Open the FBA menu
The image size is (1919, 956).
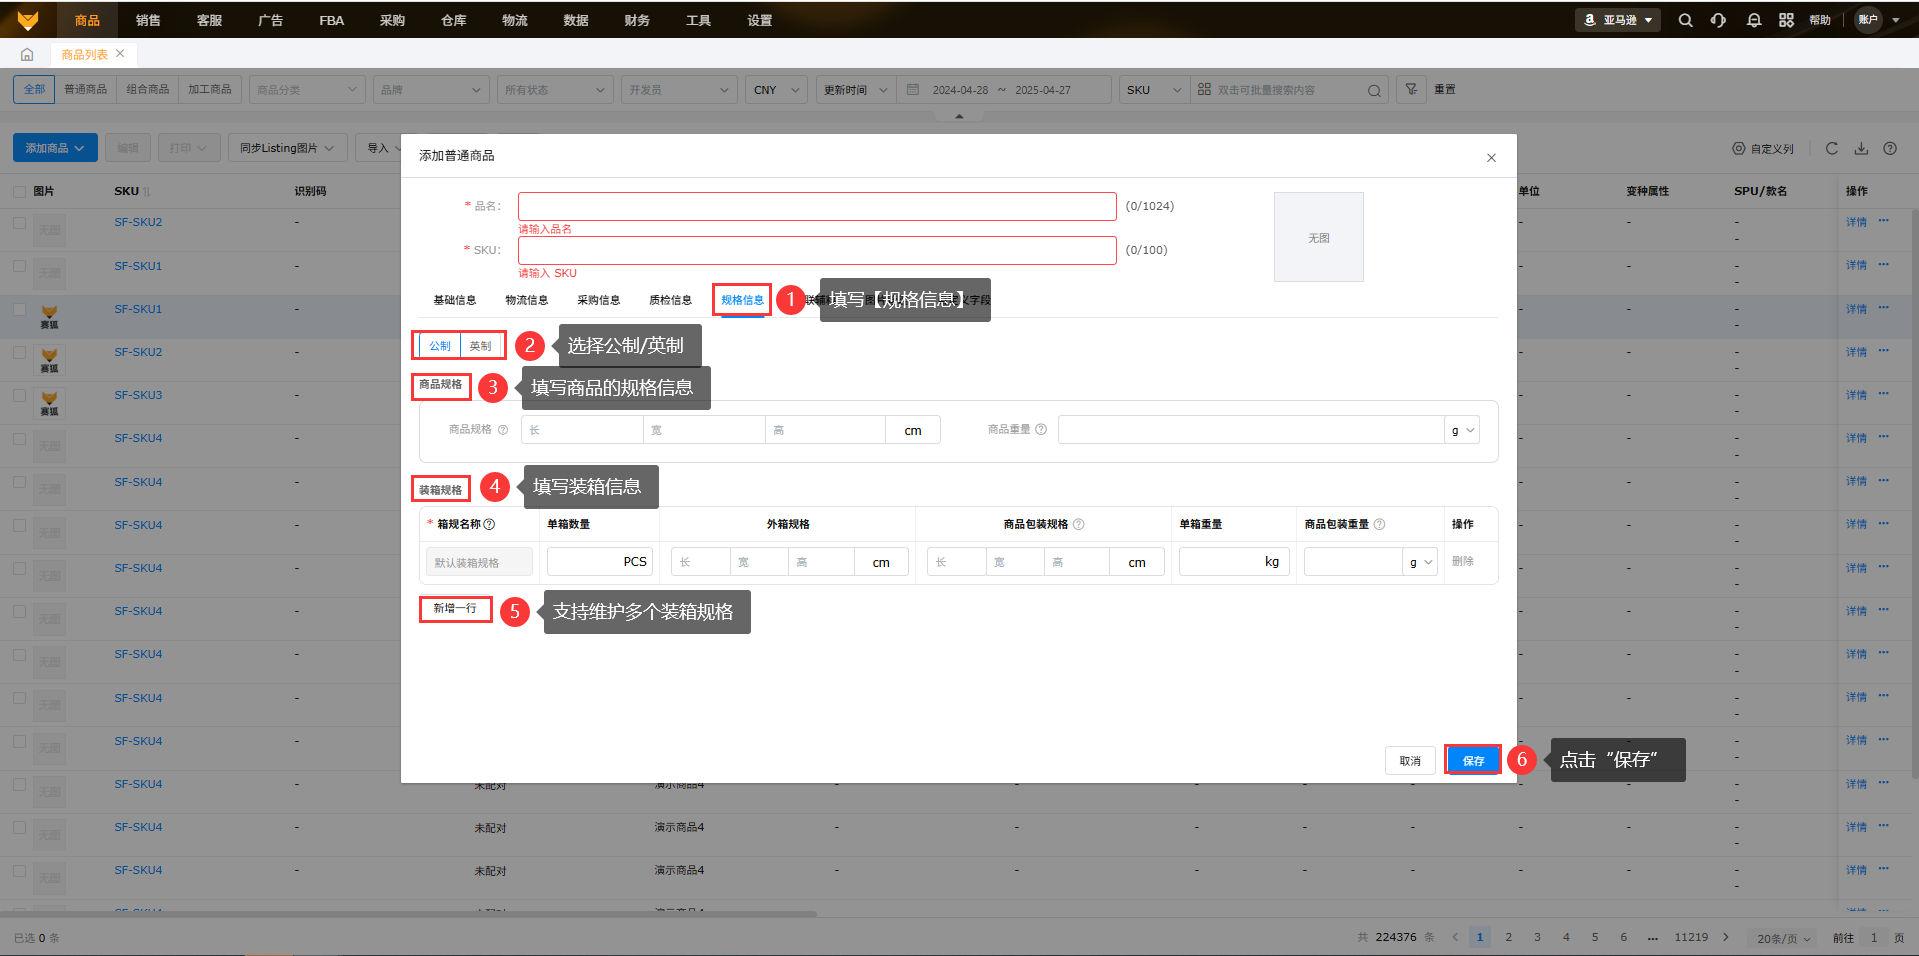click(x=331, y=20)
